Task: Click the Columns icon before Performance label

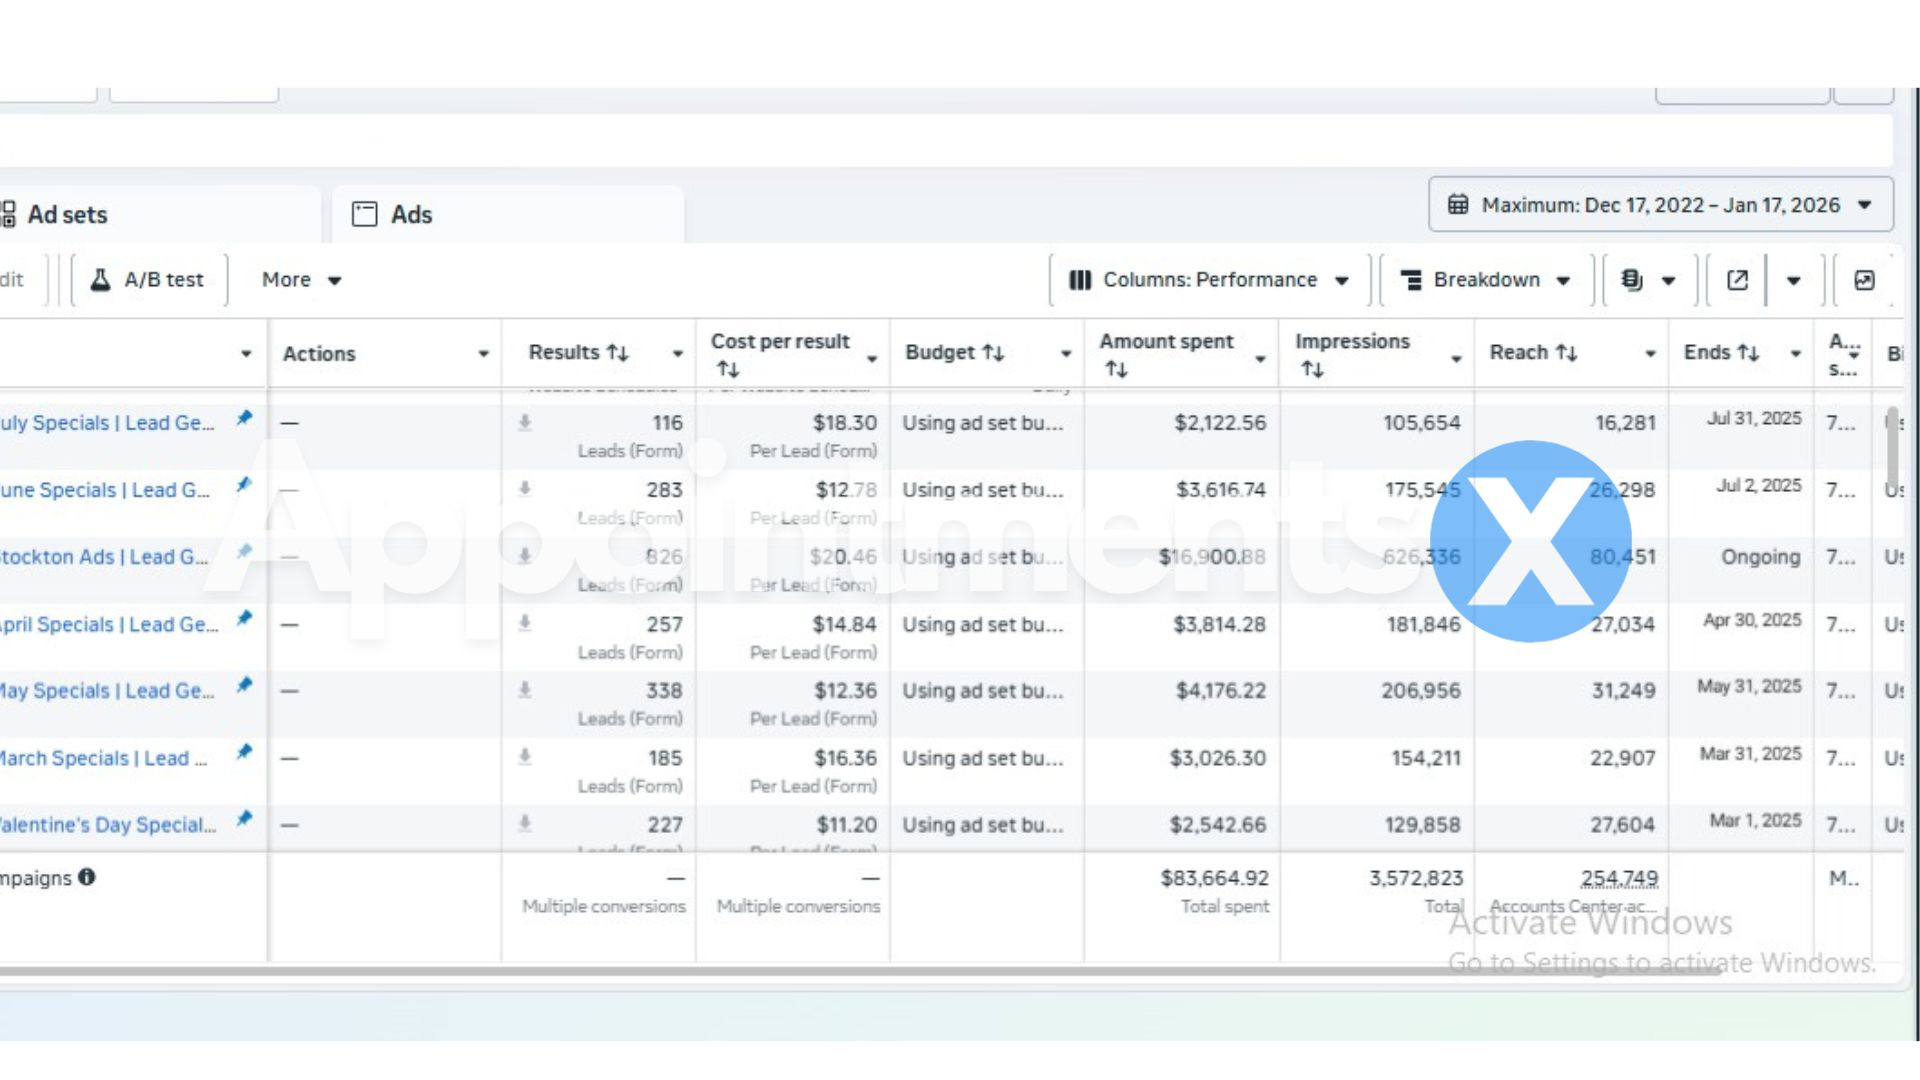Action: coord(1080,280)
